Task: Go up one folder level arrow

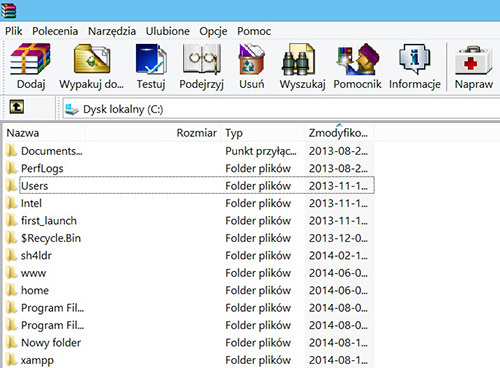Action: tap(17, 107)
